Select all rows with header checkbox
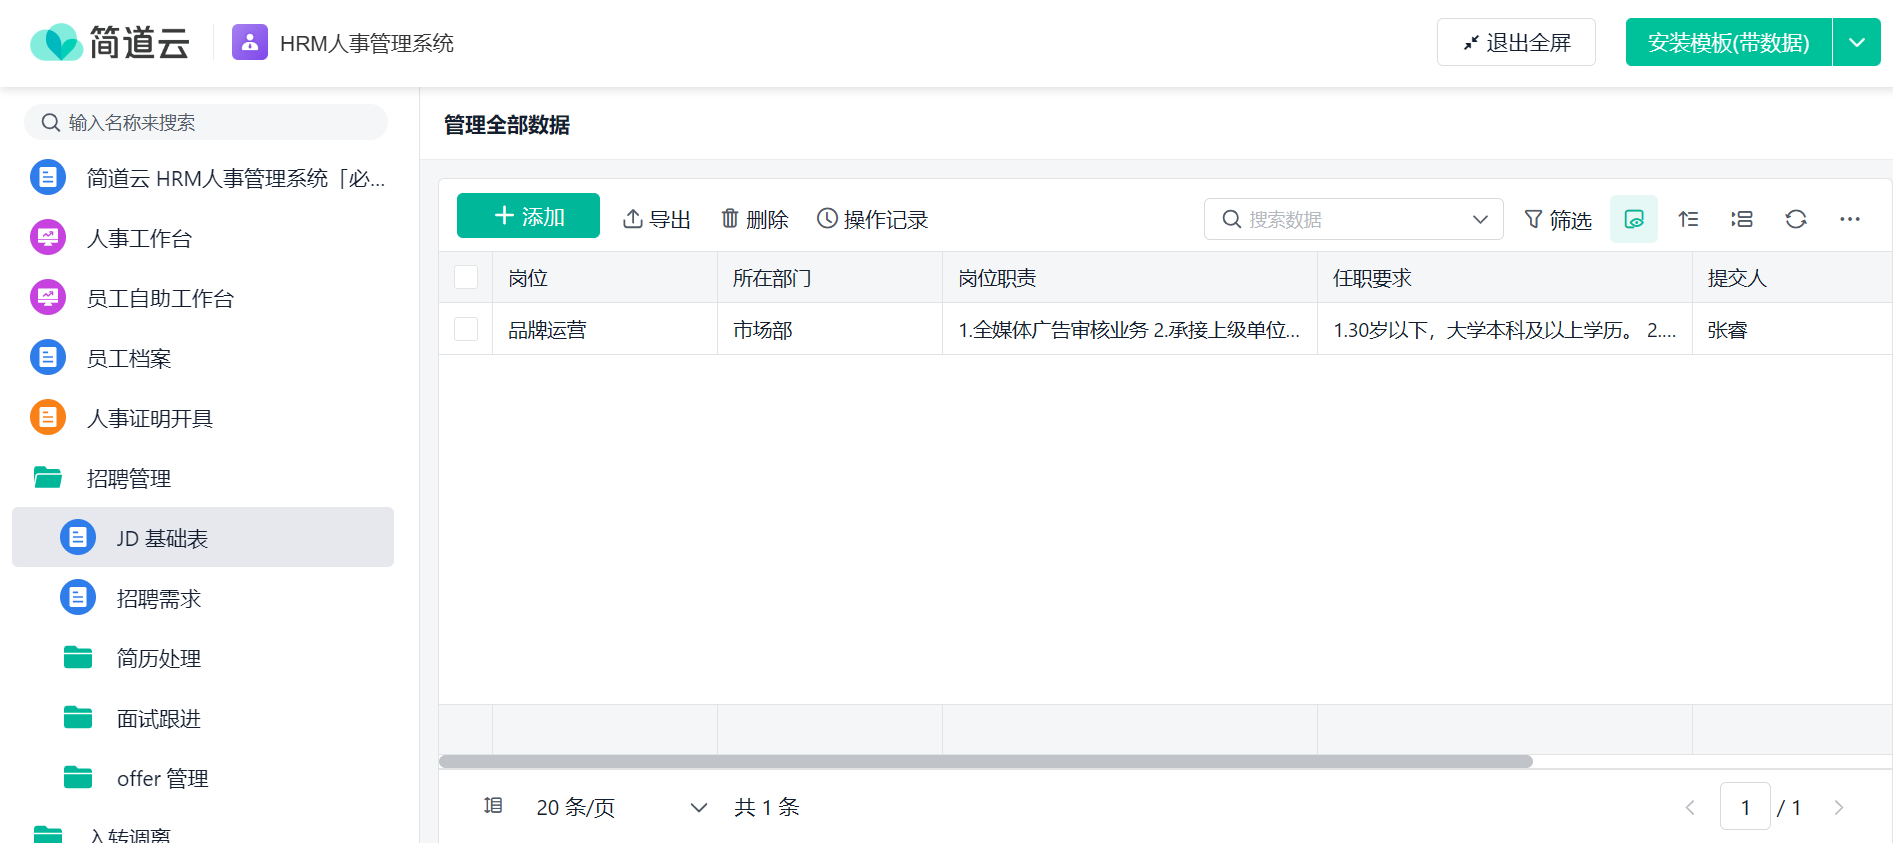Screen dimensions: 1893x843 tap(466, 277)
